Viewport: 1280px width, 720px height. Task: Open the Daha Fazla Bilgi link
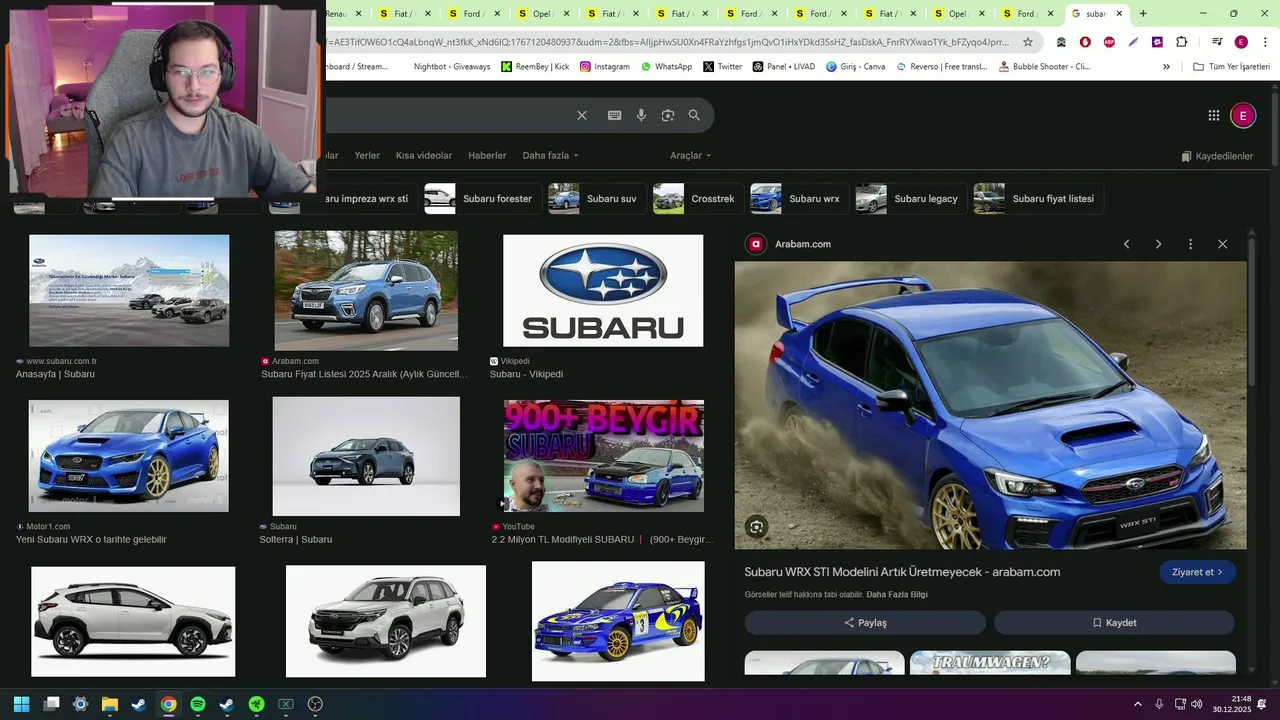pos(897,595)
